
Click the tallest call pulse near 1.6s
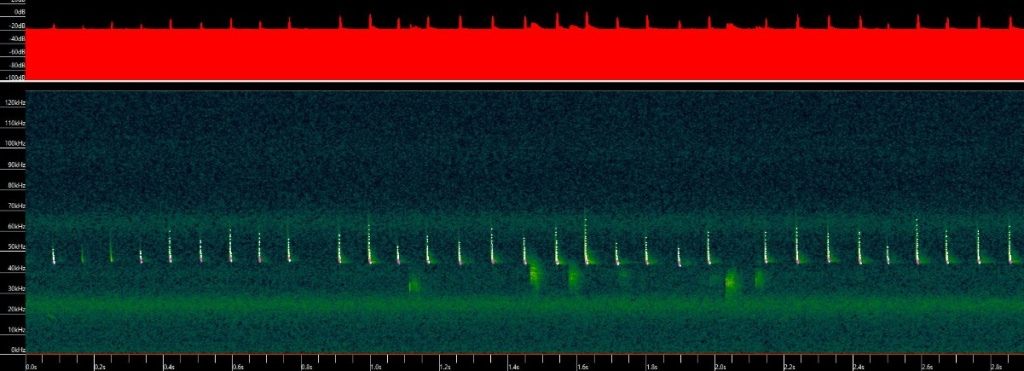tap(586, 238)
